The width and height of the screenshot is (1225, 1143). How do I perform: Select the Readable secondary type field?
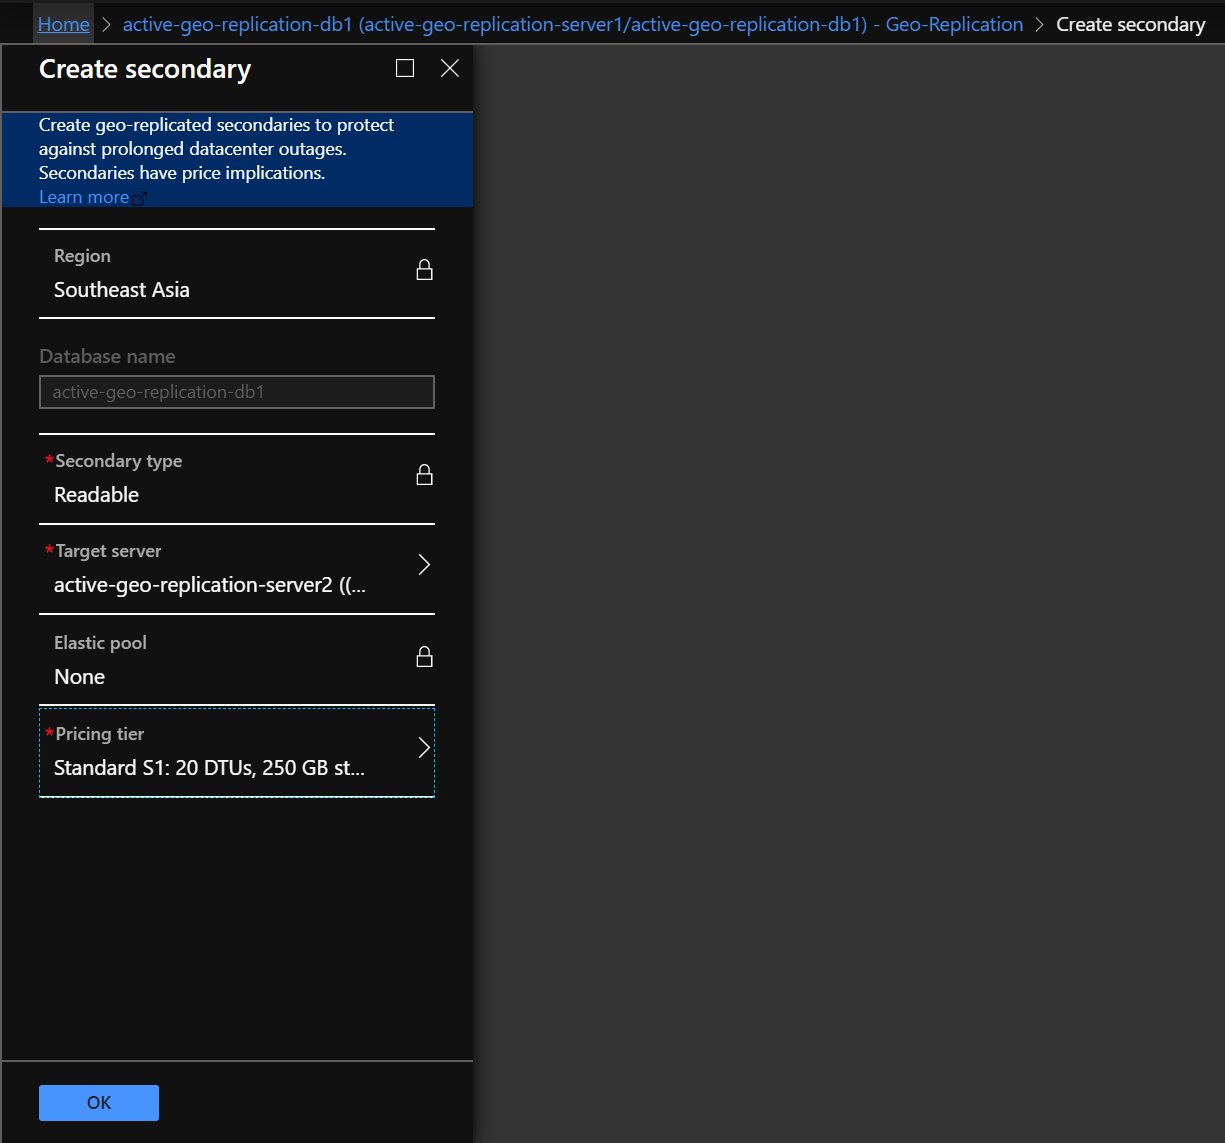[x=236, y=480]
